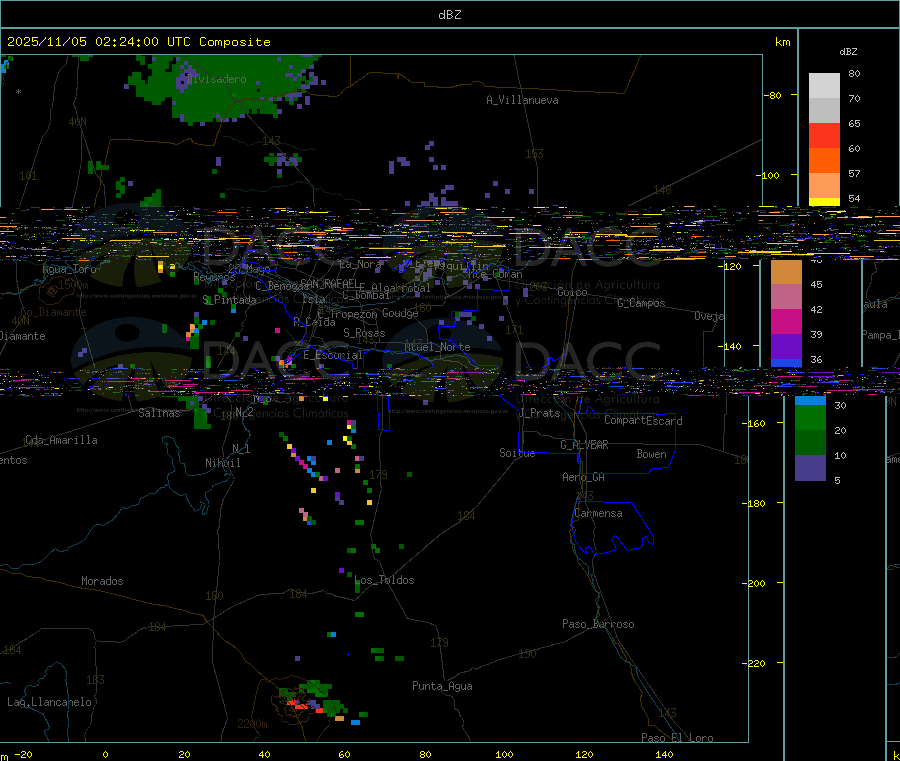Click the S_Rosas place label

point(364,333)
